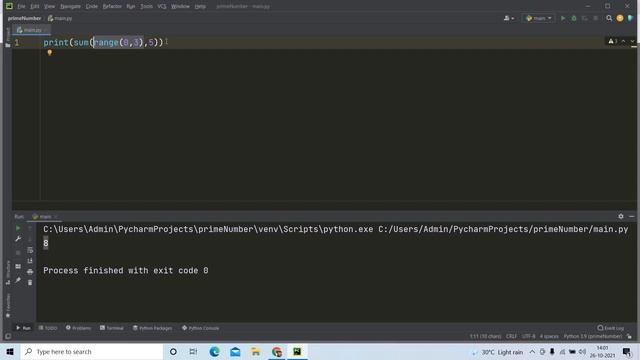640x360 pixels.
Task: Print the Run console output
Action: pos(30,271)
